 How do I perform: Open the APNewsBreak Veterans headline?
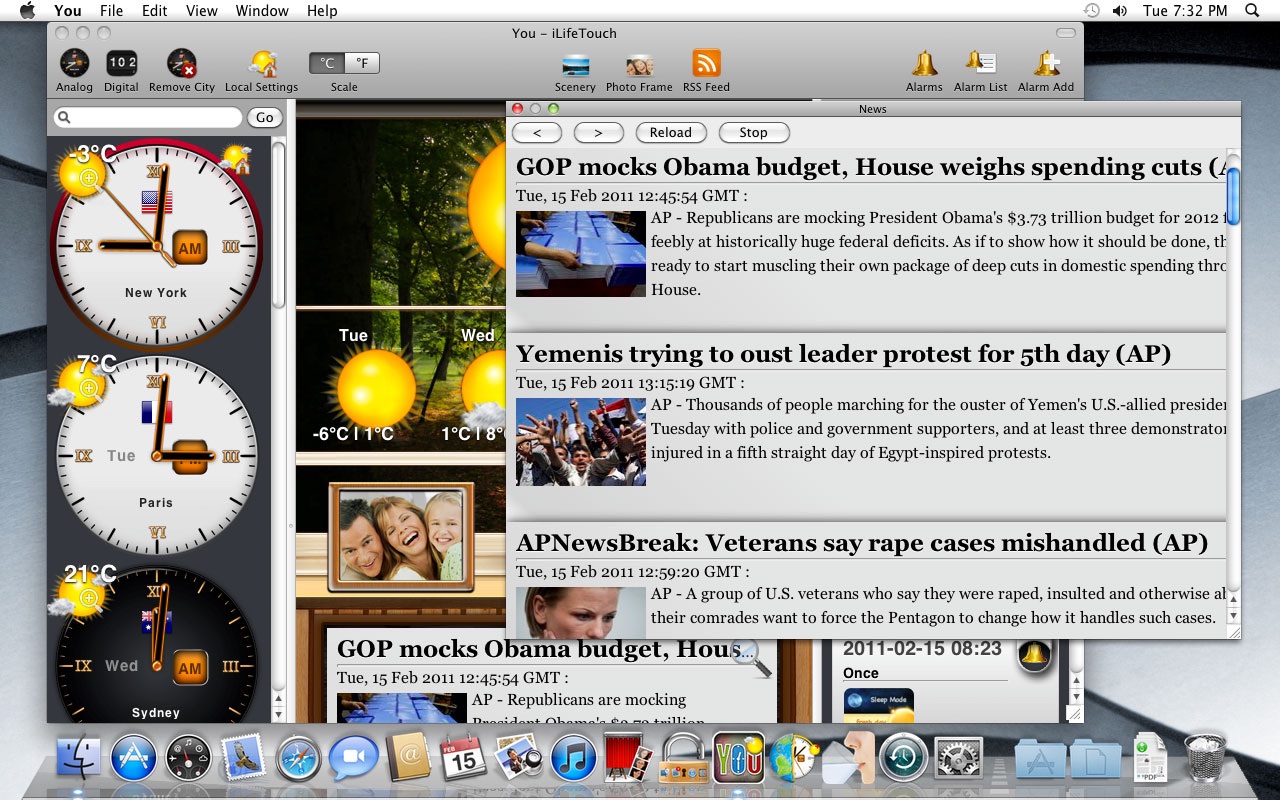point(862,543)
